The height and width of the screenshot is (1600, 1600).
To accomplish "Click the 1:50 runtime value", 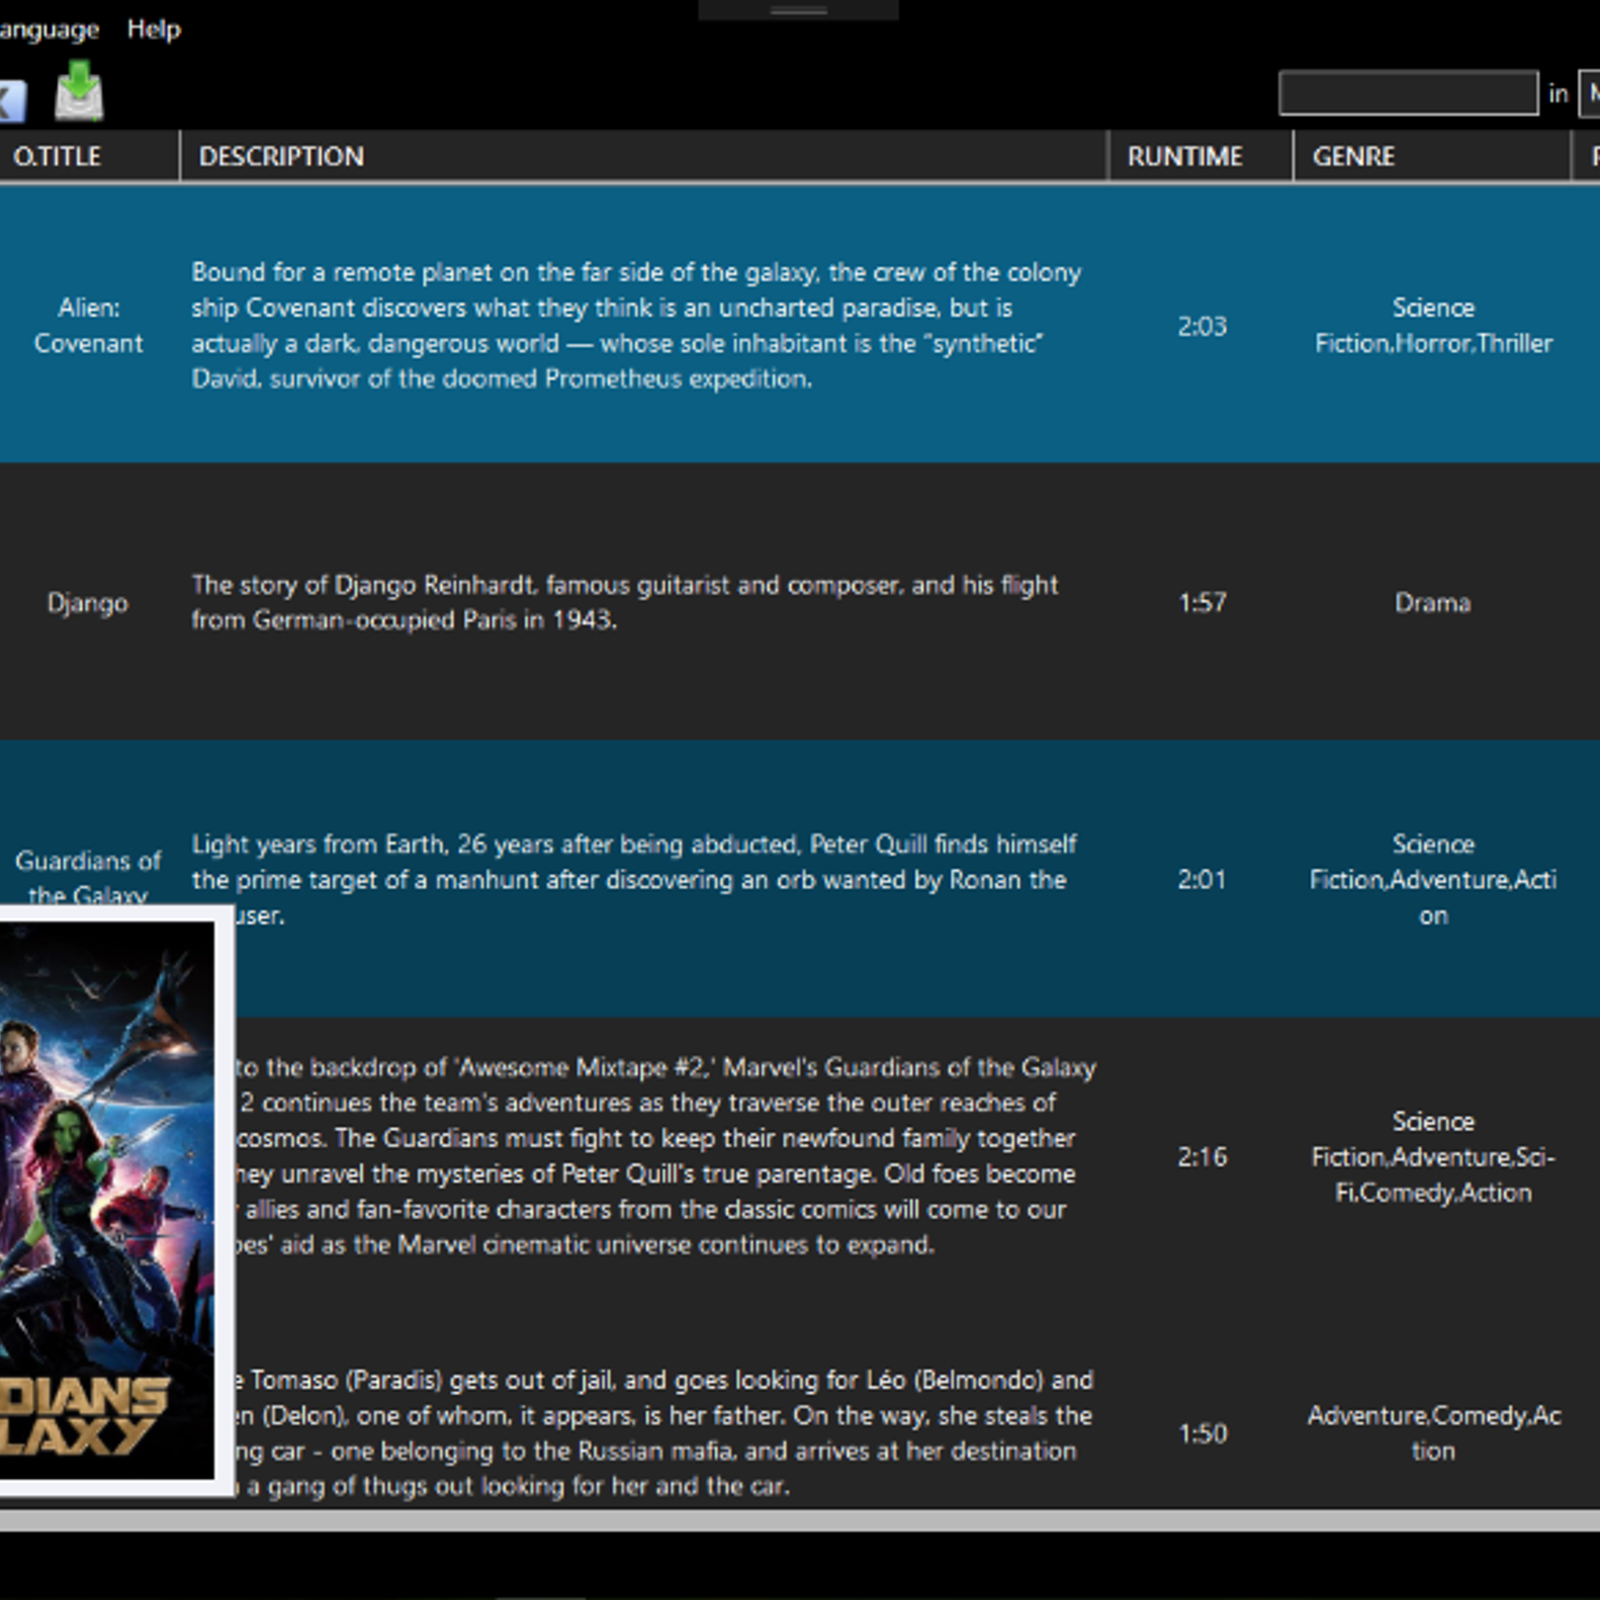I will pyautogui.click(x=1201, y=1433).
